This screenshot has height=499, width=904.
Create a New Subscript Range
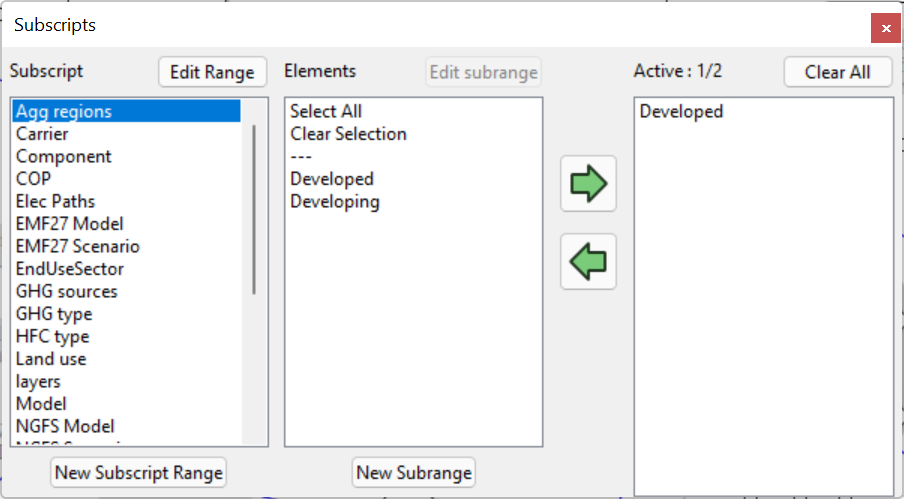tap(139, 472)
